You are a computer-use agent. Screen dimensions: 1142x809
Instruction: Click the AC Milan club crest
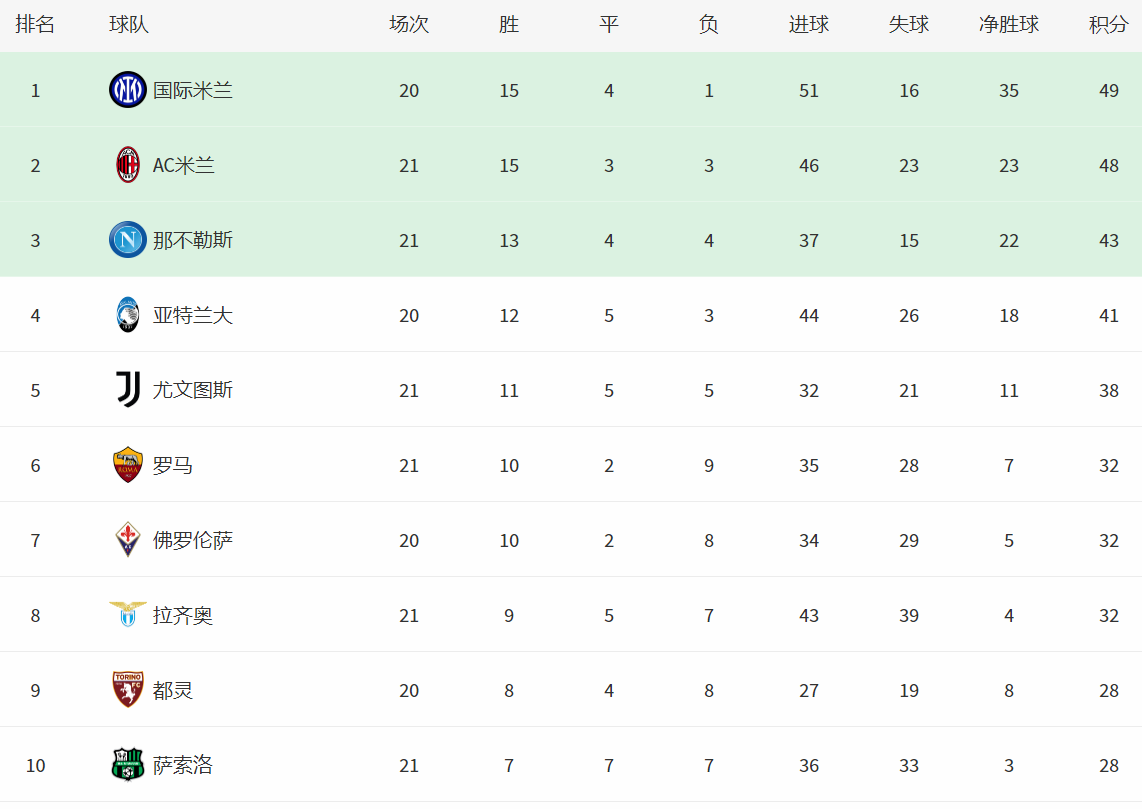pos(127,165)
